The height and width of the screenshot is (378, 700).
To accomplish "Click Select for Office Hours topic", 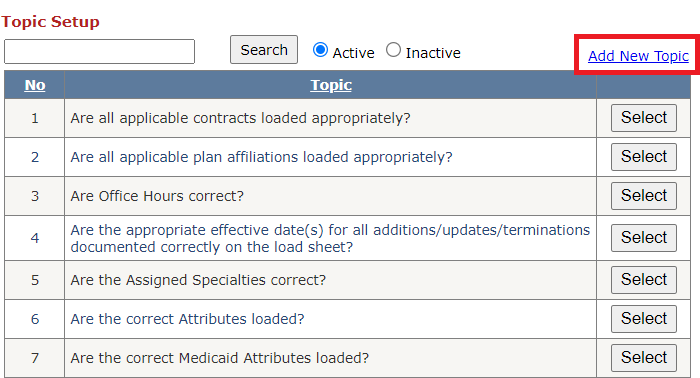I will (x=644, y=195).
